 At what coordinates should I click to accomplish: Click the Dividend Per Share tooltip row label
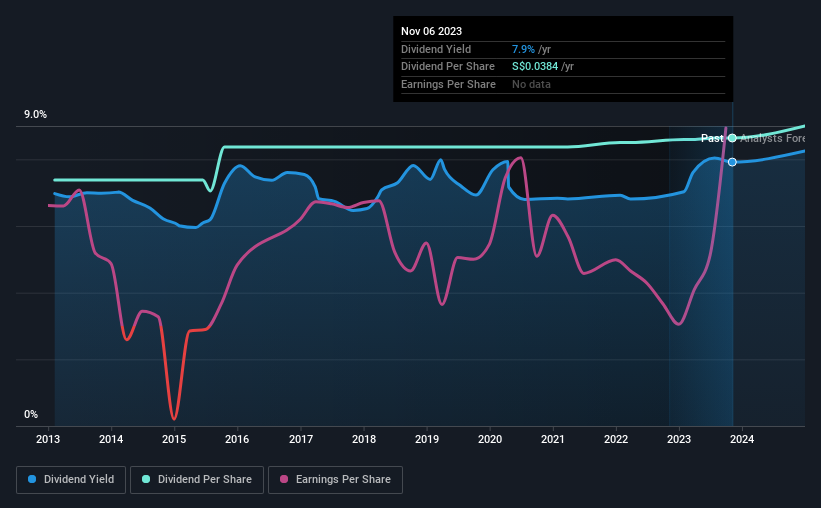(448, 67)
